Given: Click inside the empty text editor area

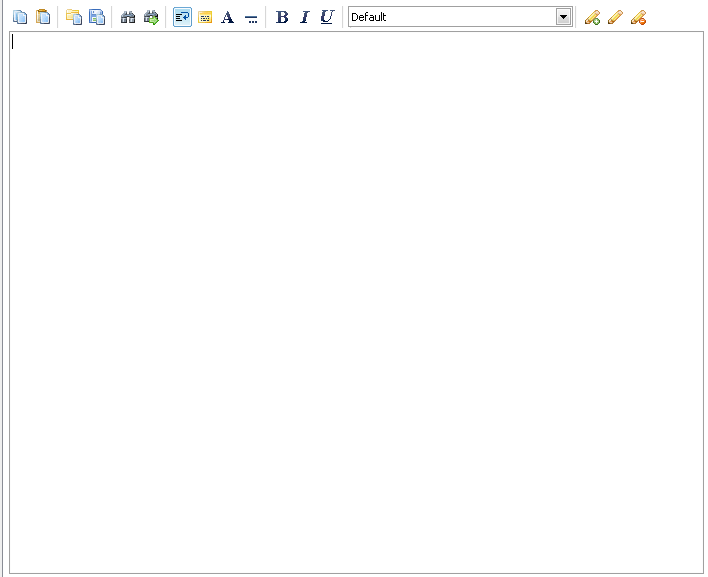Looking at the screenshot, I should [x=356, y=302].
